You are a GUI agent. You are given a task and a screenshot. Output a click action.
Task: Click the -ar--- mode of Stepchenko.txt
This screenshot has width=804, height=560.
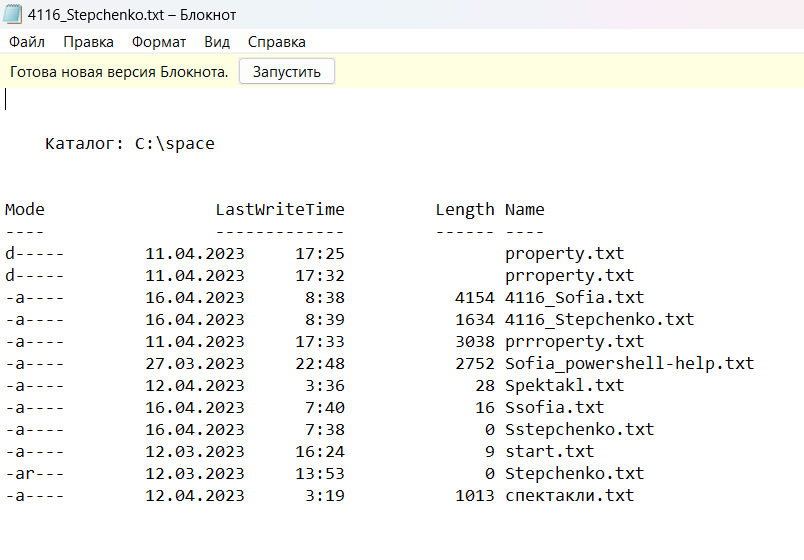[x=35, y=473]
